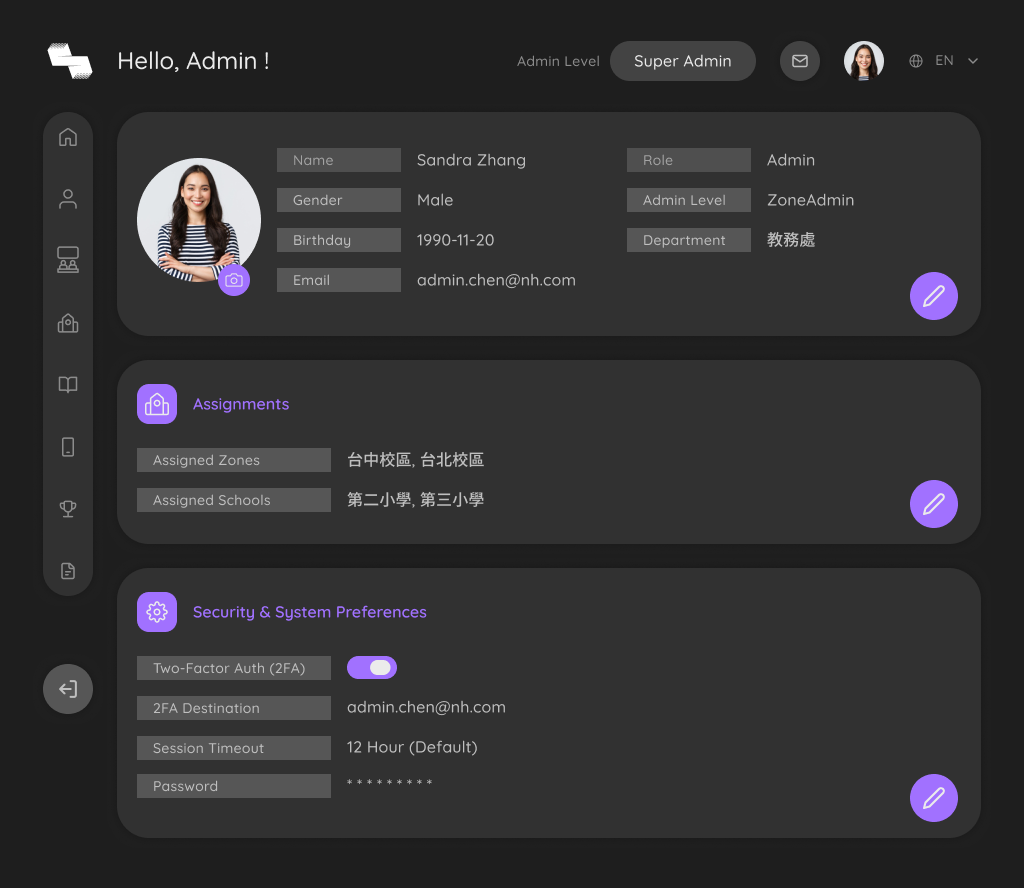Viewport: 1024px width, 888px height.
Task: Click the department value 教務處
Action: (791, 240)
